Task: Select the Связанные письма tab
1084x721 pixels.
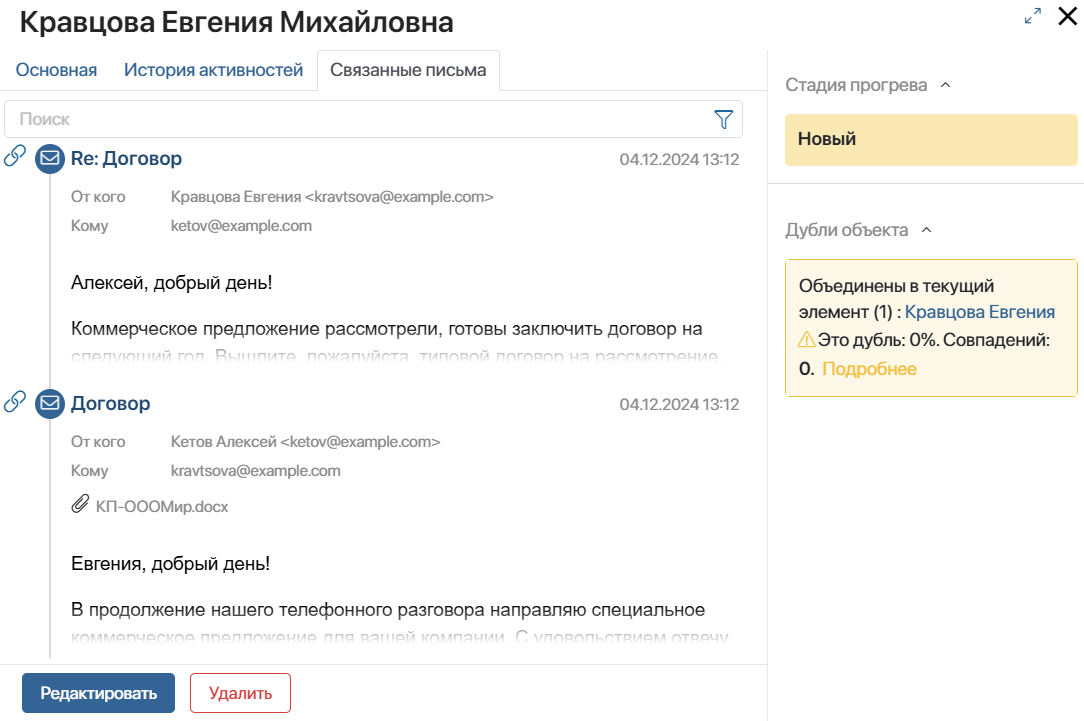Action: 408,70
